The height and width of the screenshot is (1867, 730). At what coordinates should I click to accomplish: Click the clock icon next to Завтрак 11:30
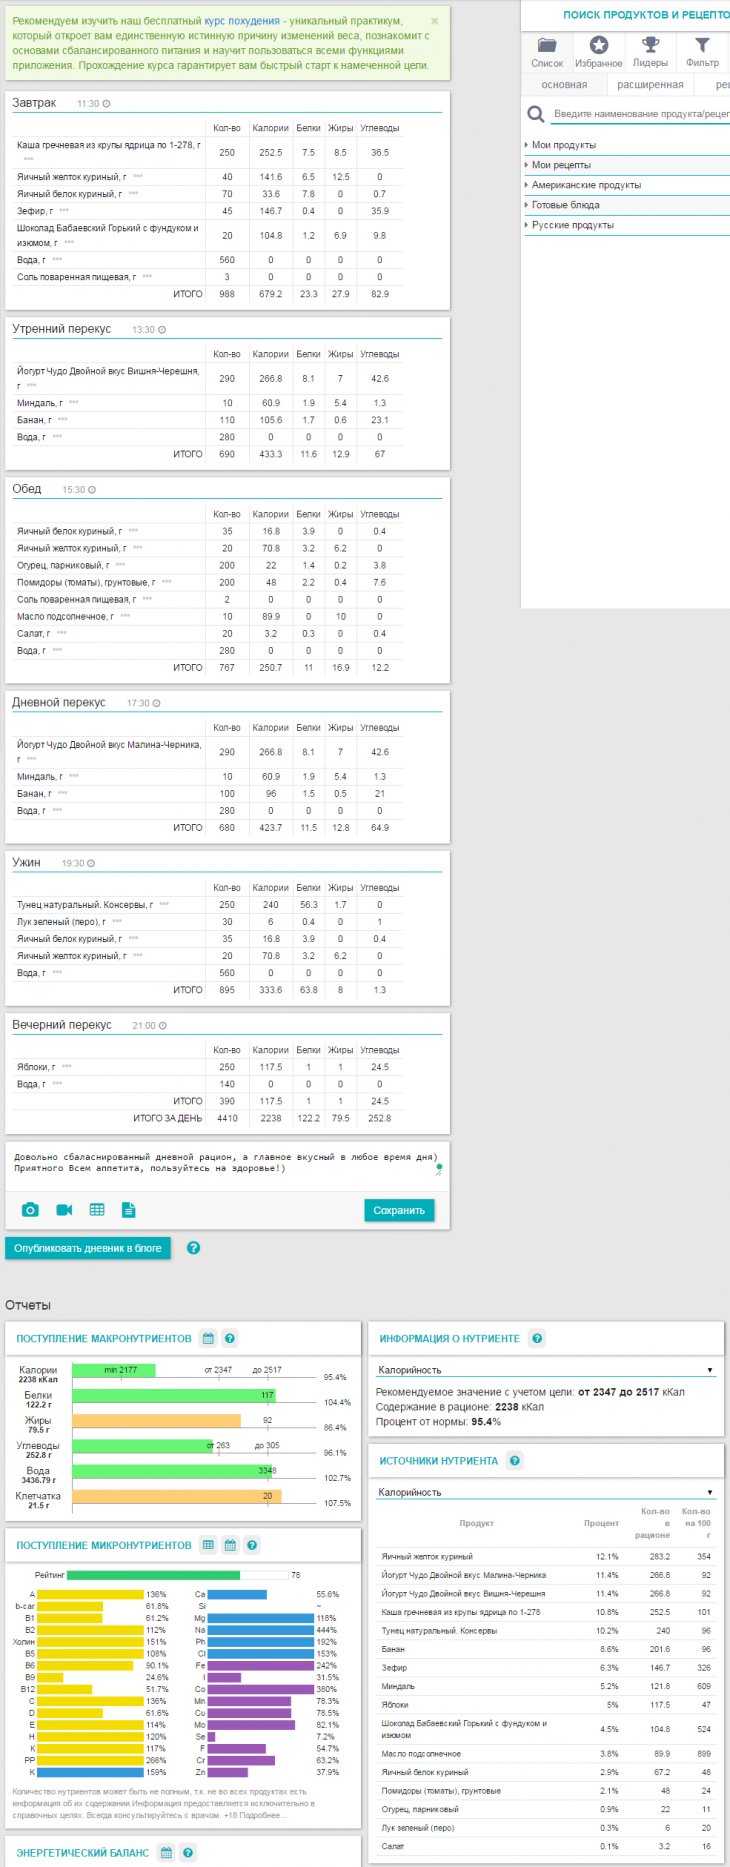click(x=107, y=104)
